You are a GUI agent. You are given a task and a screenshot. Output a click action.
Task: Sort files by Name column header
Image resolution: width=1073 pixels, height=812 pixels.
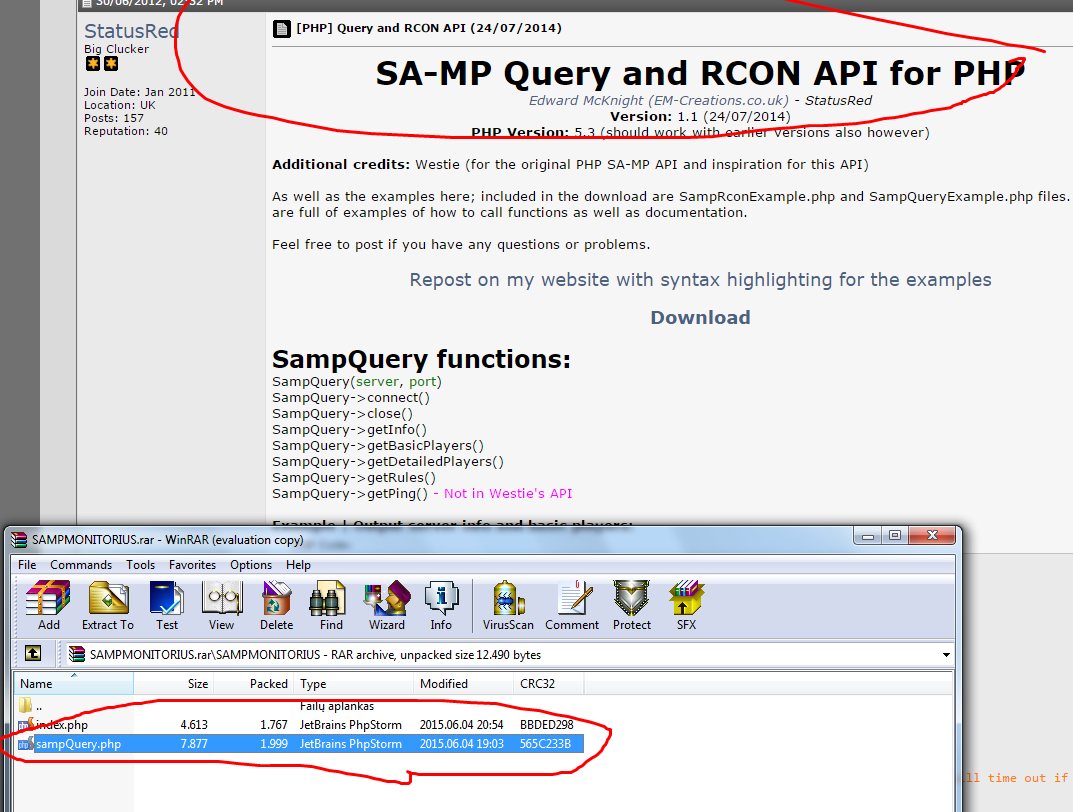pos(74,683)
